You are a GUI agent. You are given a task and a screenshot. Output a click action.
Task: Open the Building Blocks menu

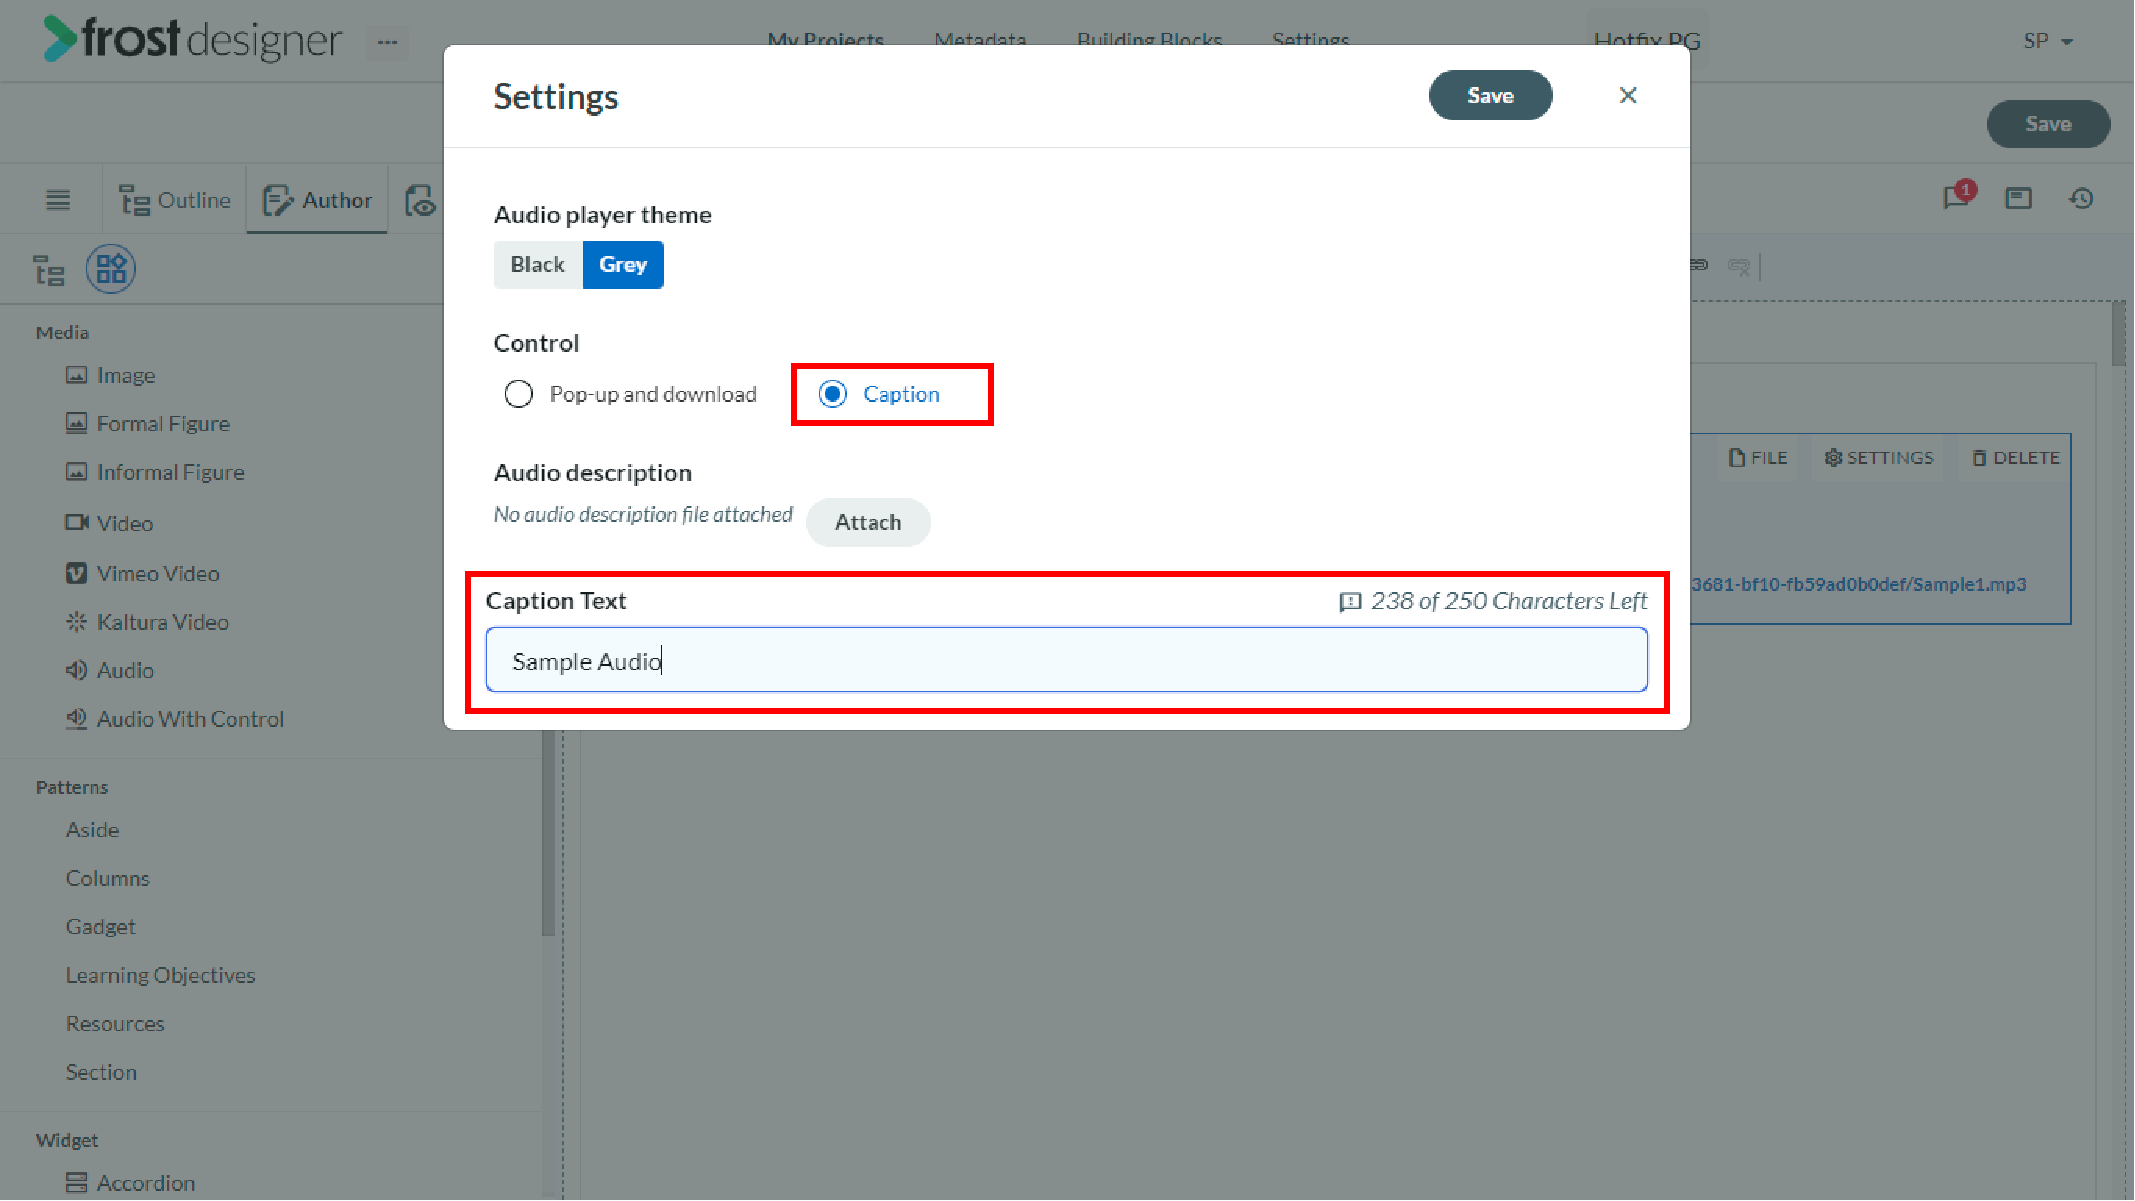[1149, 40]
